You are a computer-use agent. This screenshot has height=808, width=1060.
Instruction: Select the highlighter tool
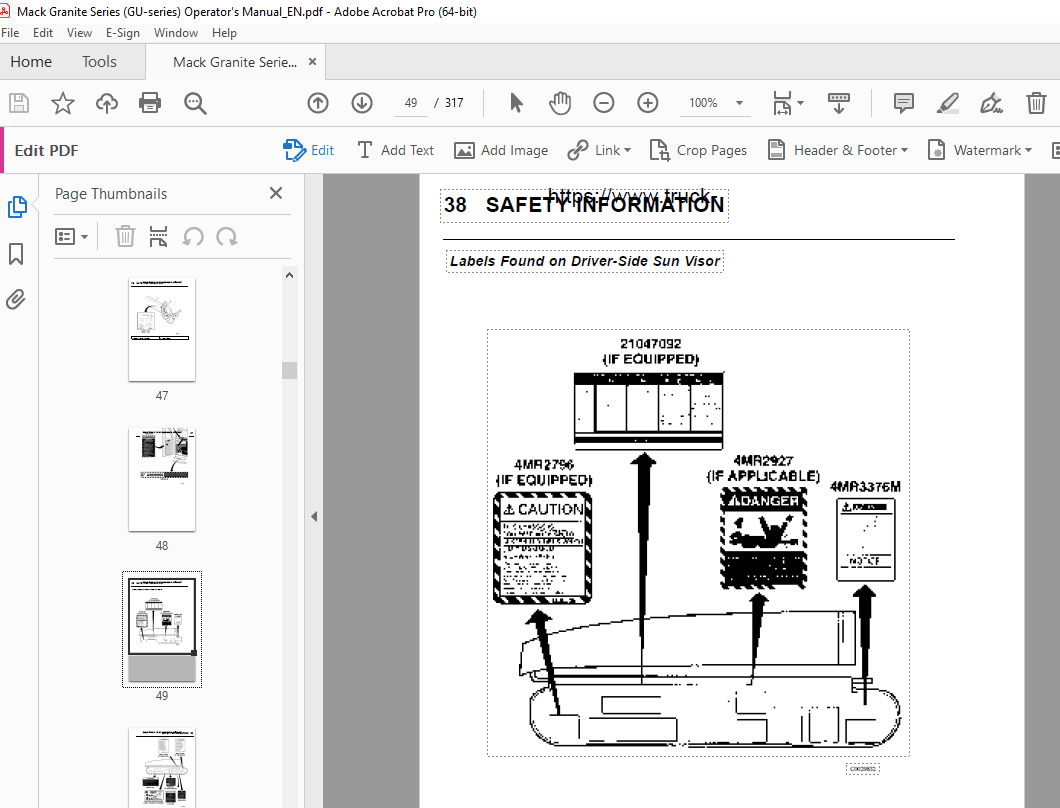click(947, 102)
